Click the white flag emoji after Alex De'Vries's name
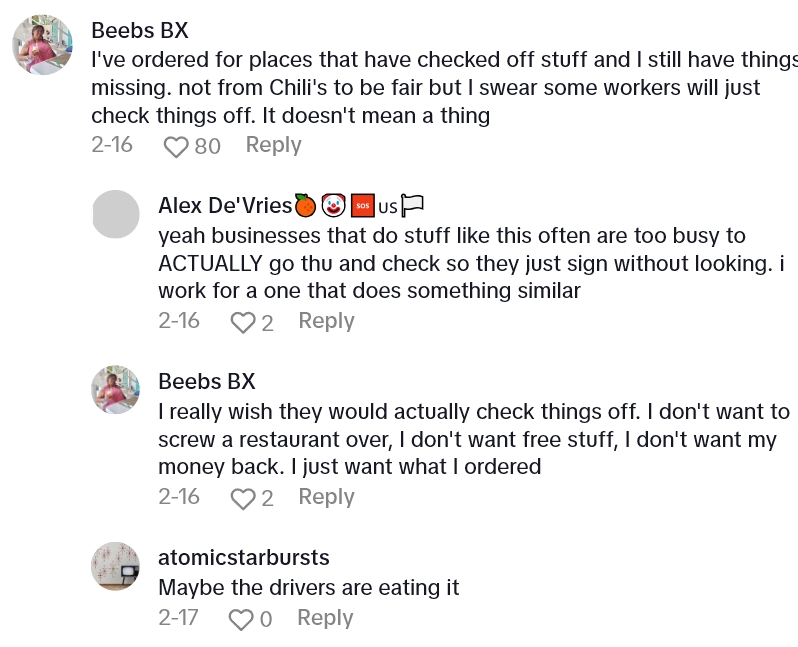The height and width of the screenshot is (647, 798). [x=413, y=206]
